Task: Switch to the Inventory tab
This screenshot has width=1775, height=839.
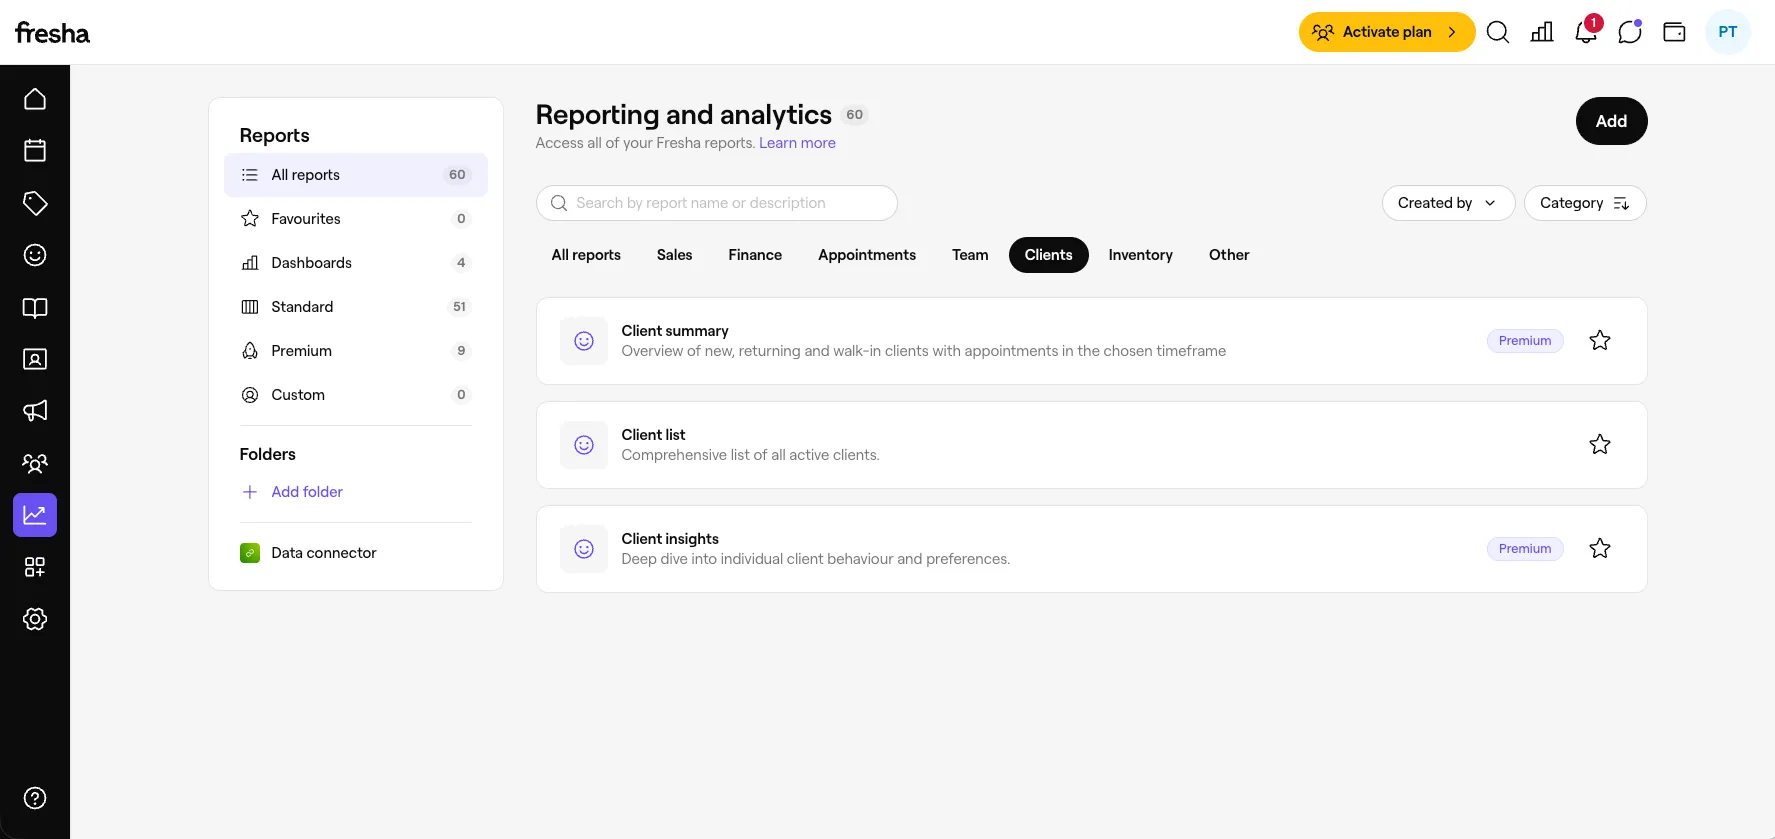Action: 1140,255
